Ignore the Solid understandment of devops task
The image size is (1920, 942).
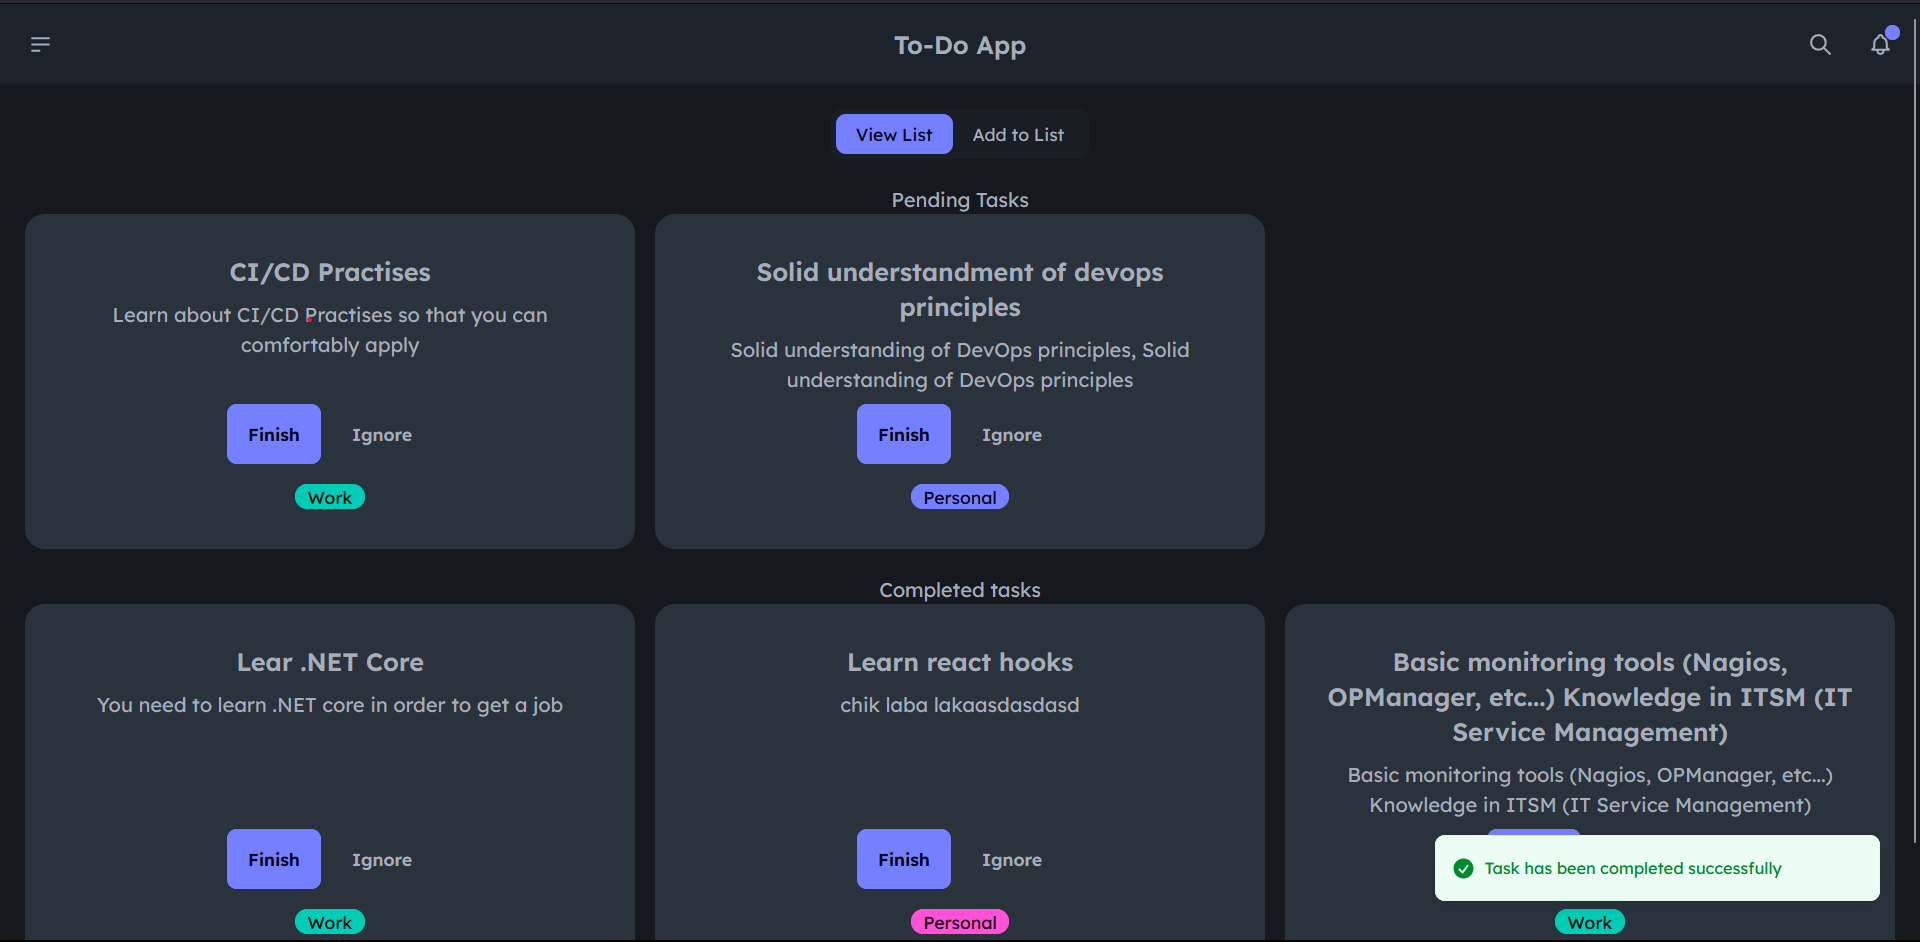(x=1011, y=435)
